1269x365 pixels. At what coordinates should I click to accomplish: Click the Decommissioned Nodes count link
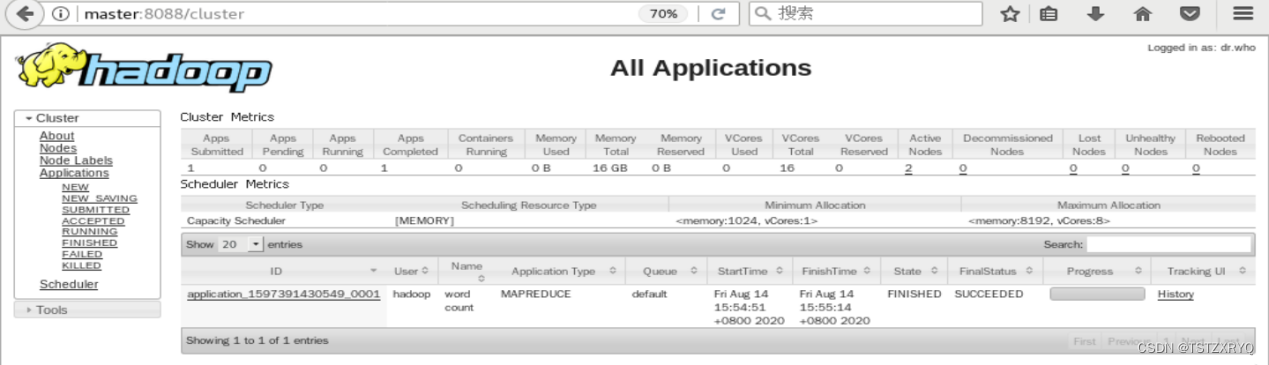tap(962, 168)
